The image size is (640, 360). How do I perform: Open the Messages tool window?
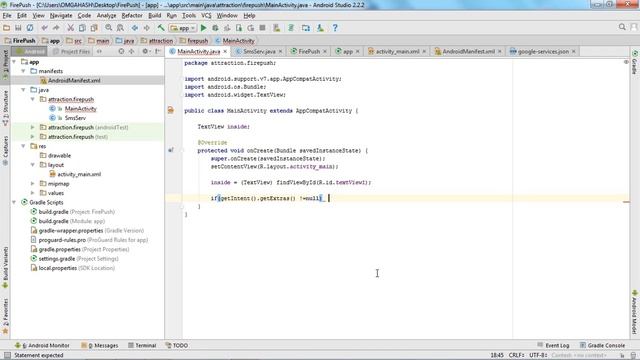(x=100, y=345)
